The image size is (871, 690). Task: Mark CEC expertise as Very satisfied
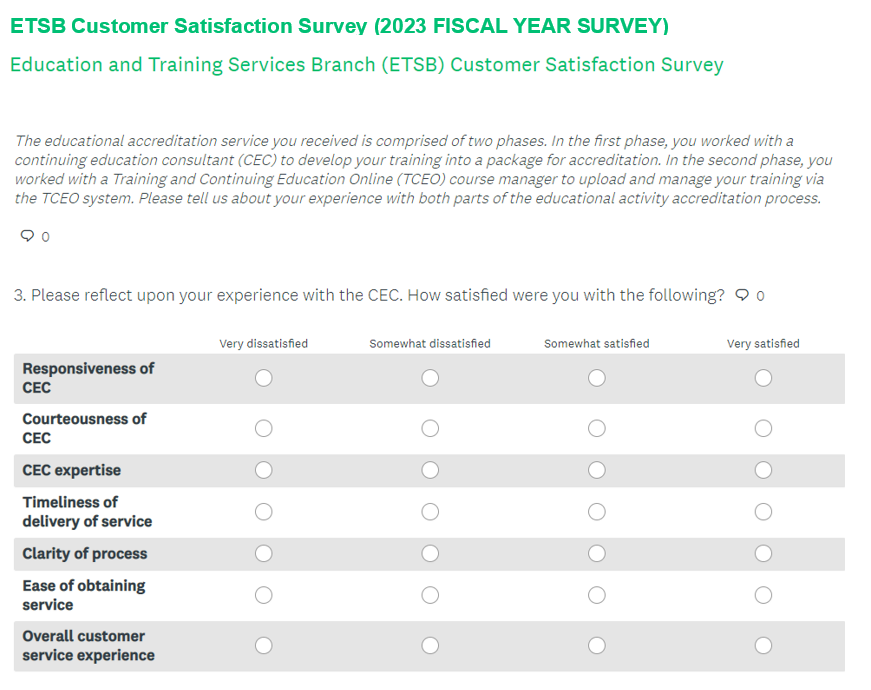click(763, 470)
